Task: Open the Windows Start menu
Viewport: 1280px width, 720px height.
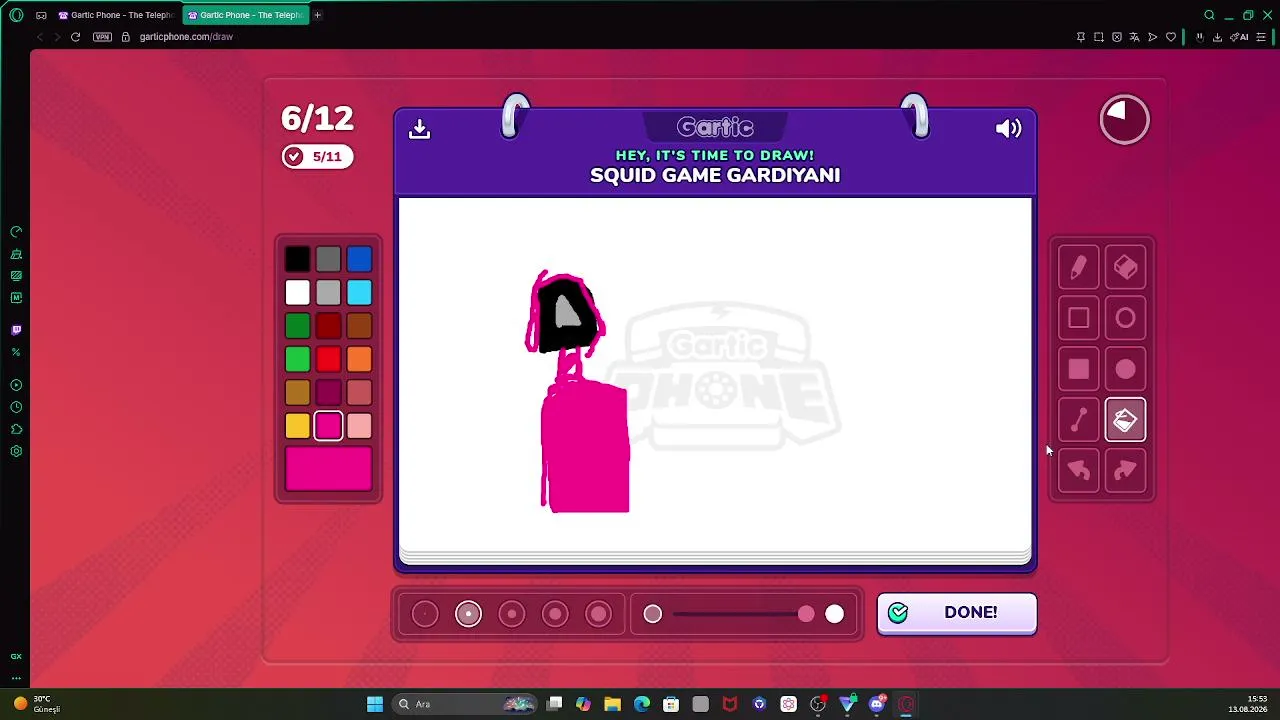Action: point(375,704)
